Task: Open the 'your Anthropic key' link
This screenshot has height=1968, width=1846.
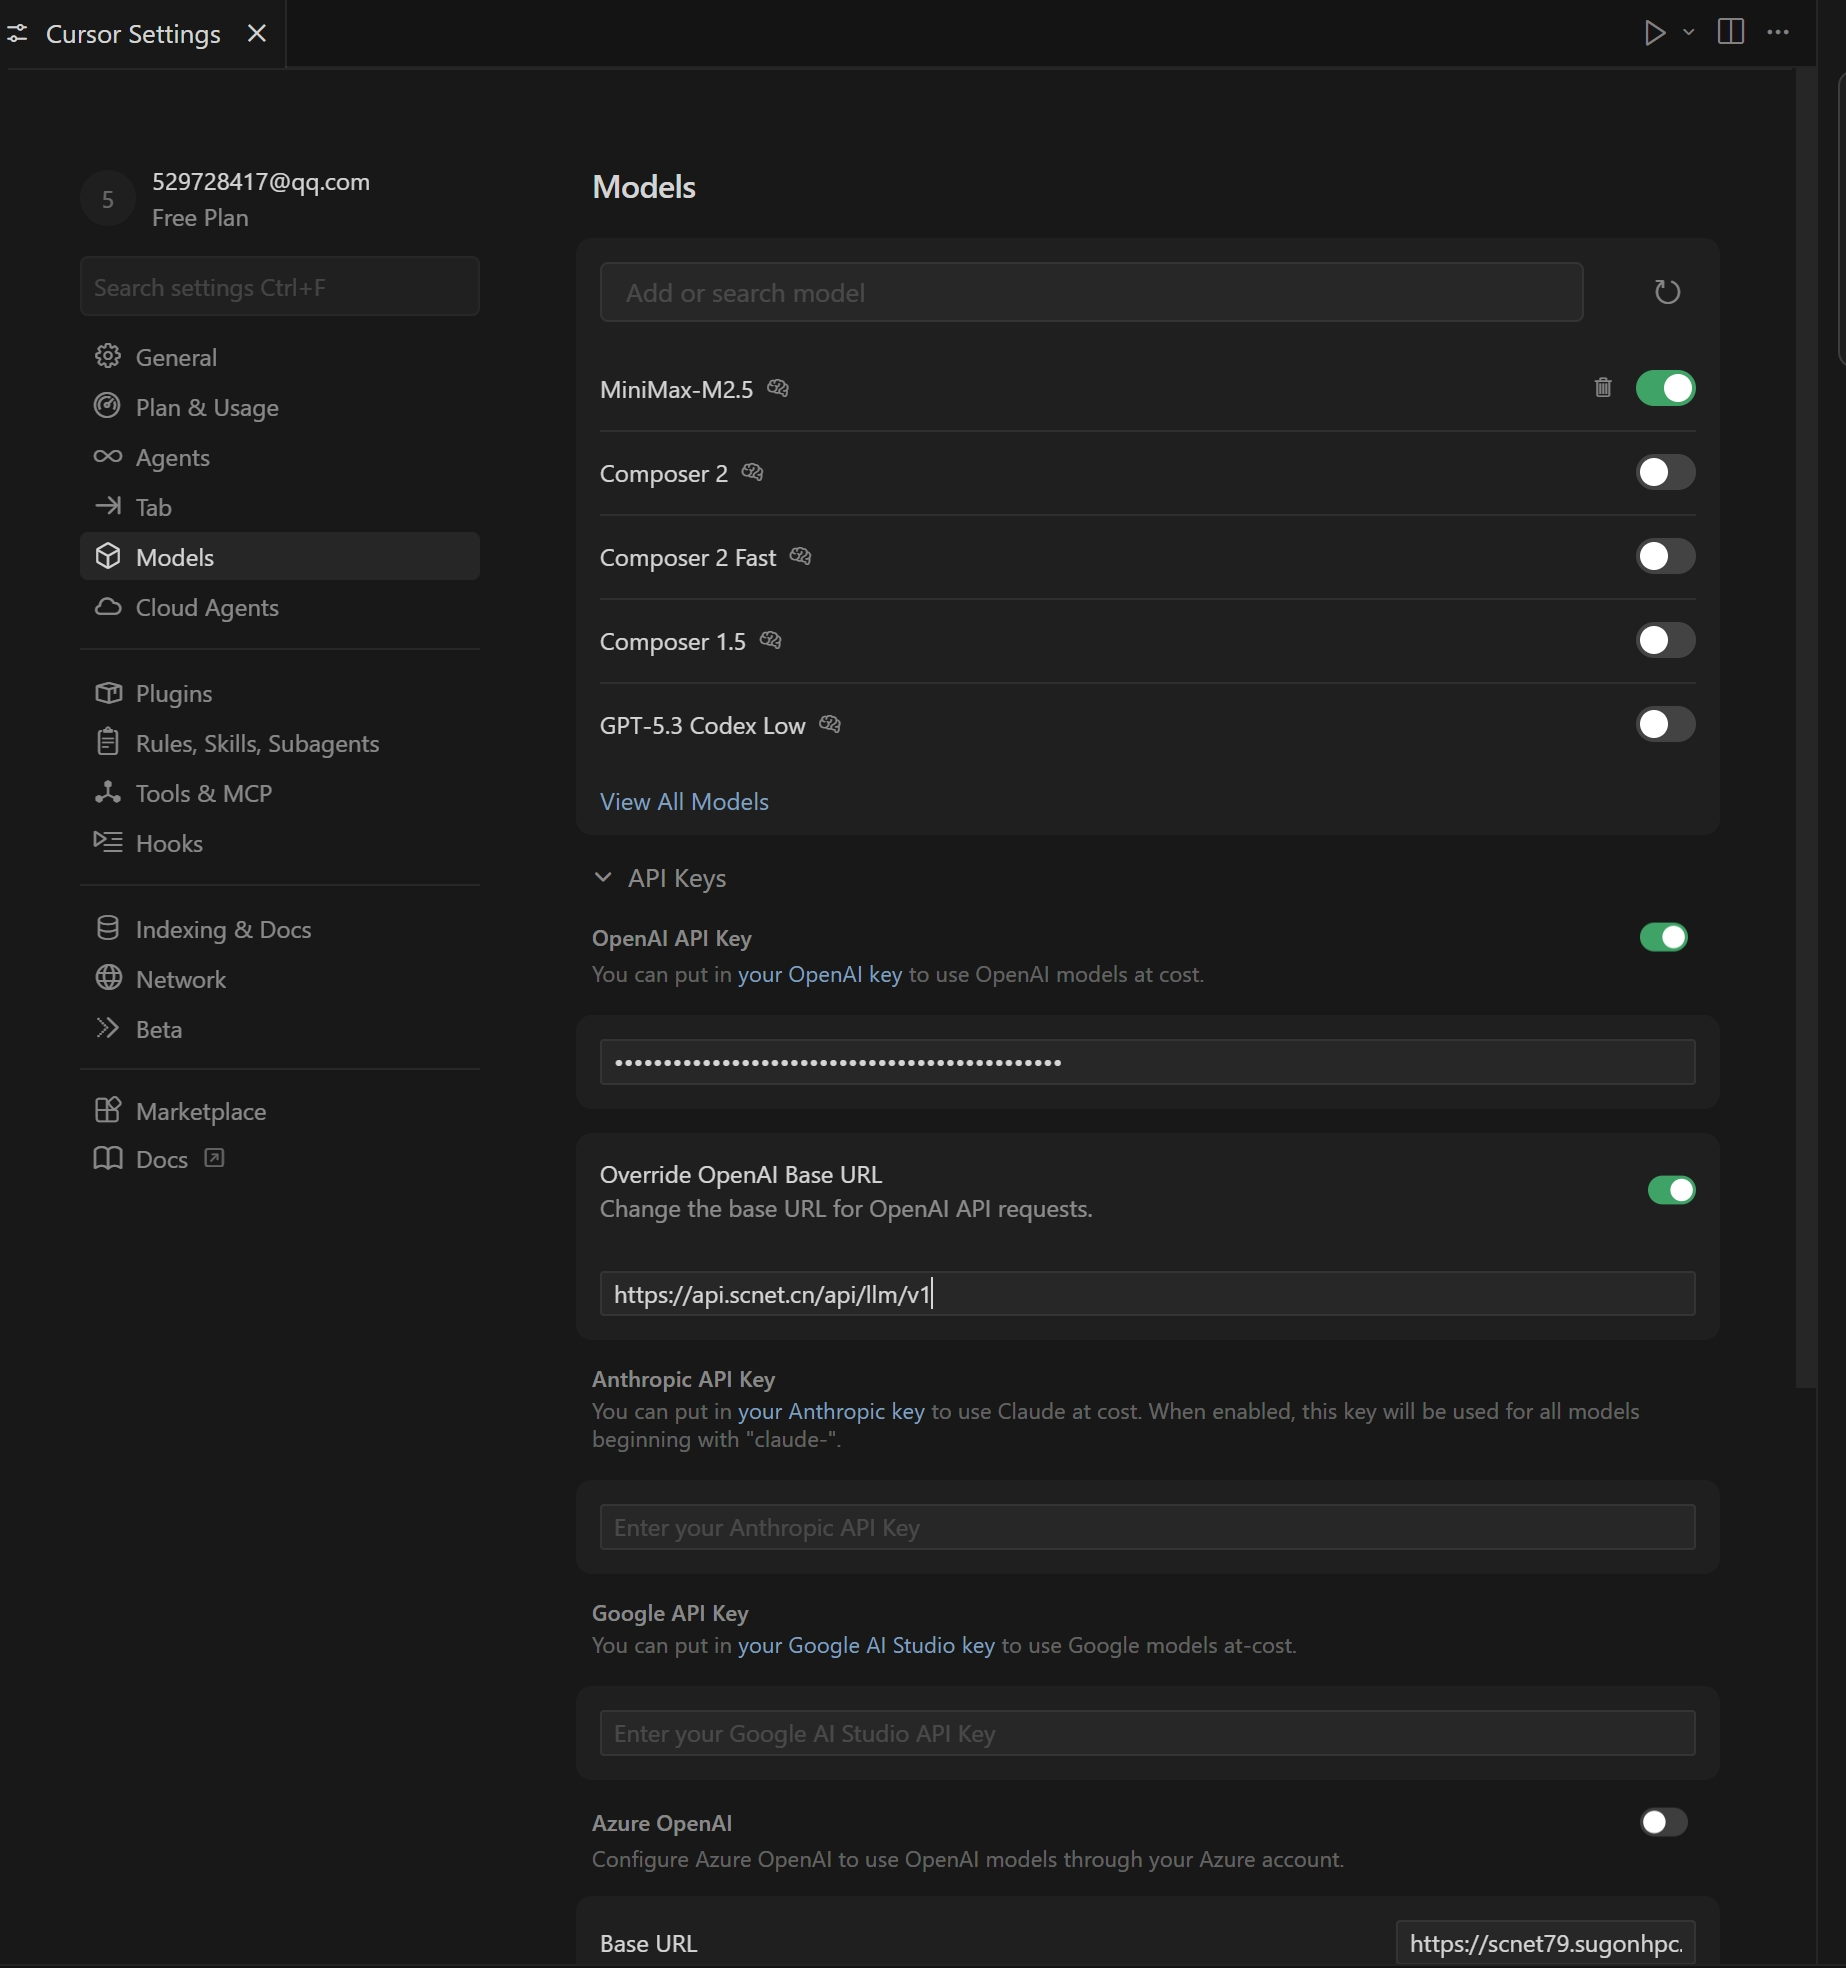Action: tap(830, 1411)
